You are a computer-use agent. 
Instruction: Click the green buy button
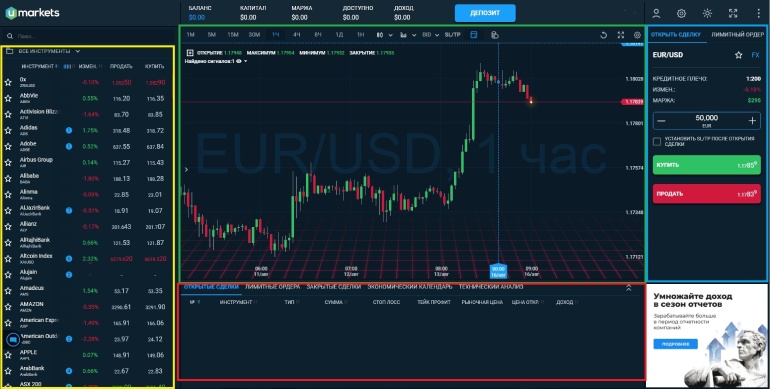click(706, 165)
